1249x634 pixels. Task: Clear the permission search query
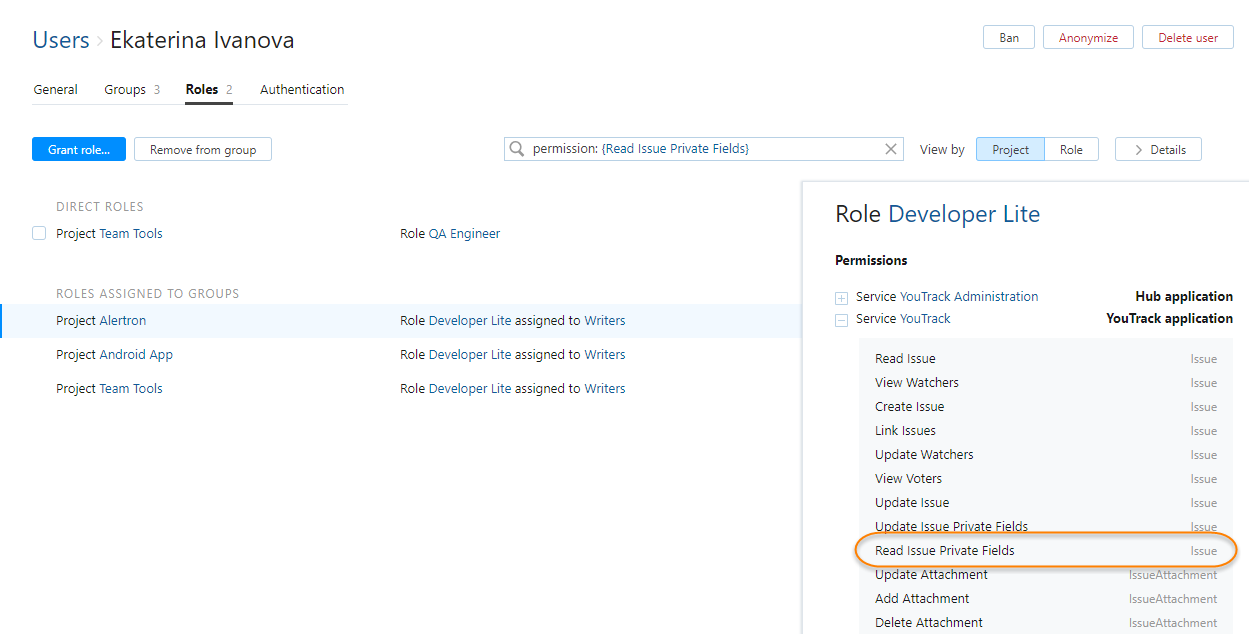tap(891, 149)
